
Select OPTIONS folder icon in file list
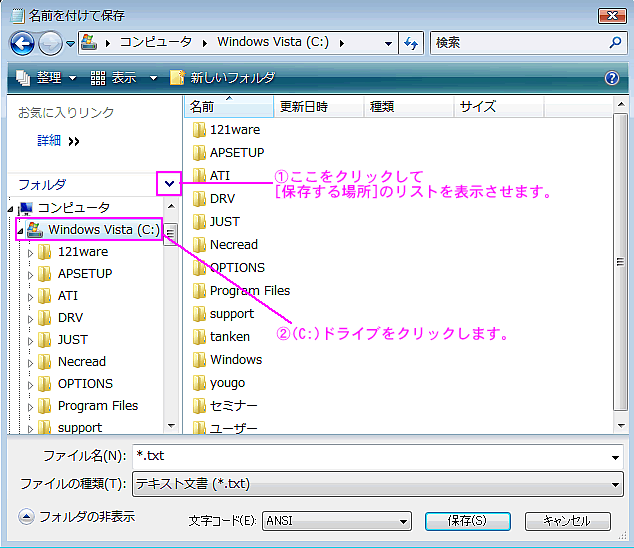199,268
